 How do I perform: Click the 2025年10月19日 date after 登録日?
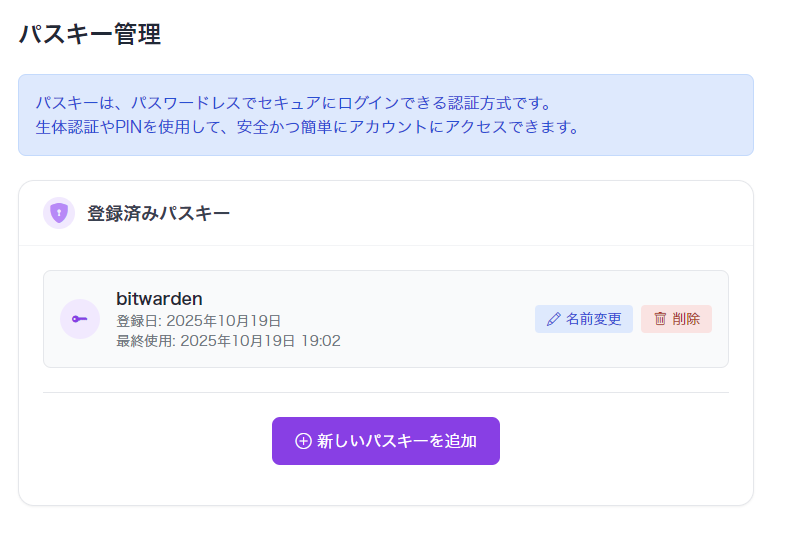click(x=223, y=321)
